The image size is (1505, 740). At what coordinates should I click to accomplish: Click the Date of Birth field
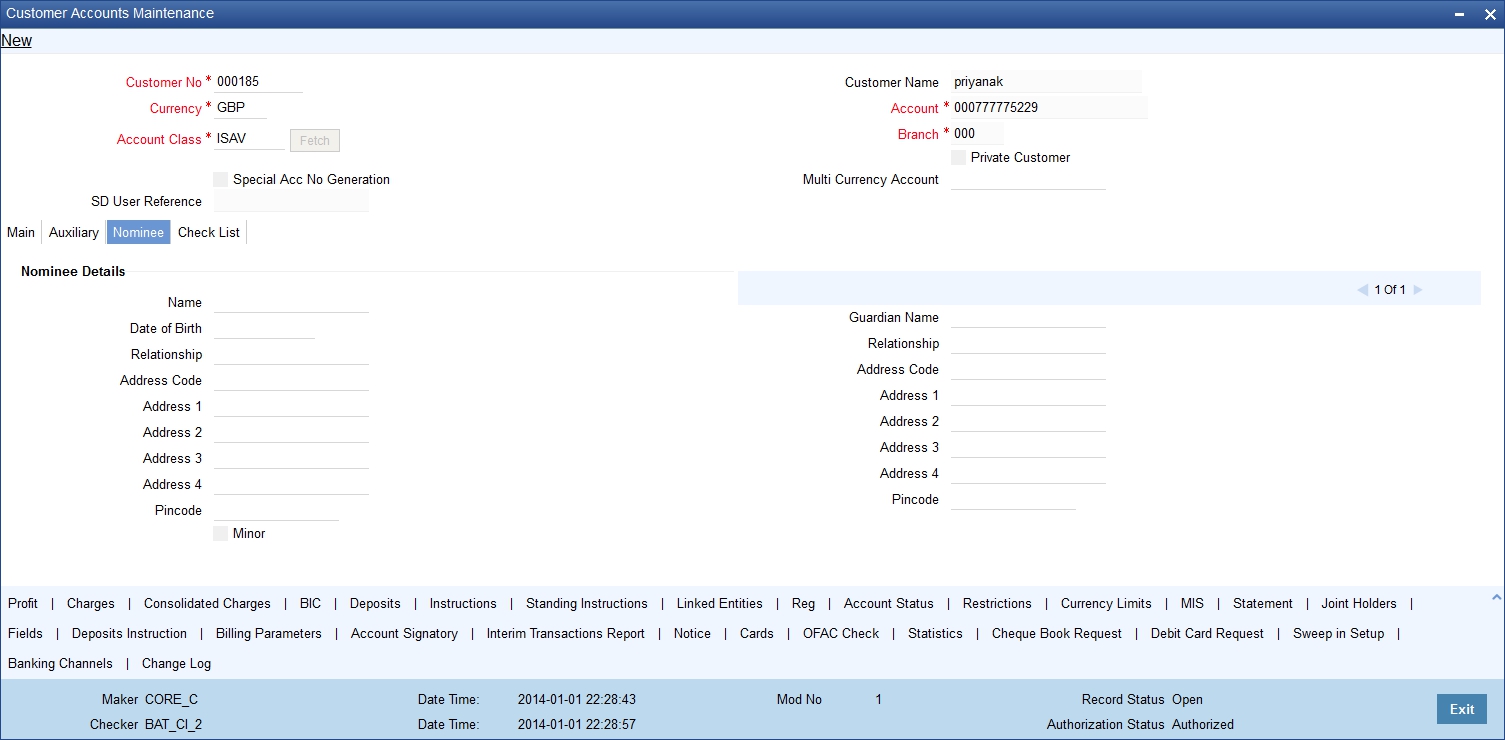coord(264,328)
